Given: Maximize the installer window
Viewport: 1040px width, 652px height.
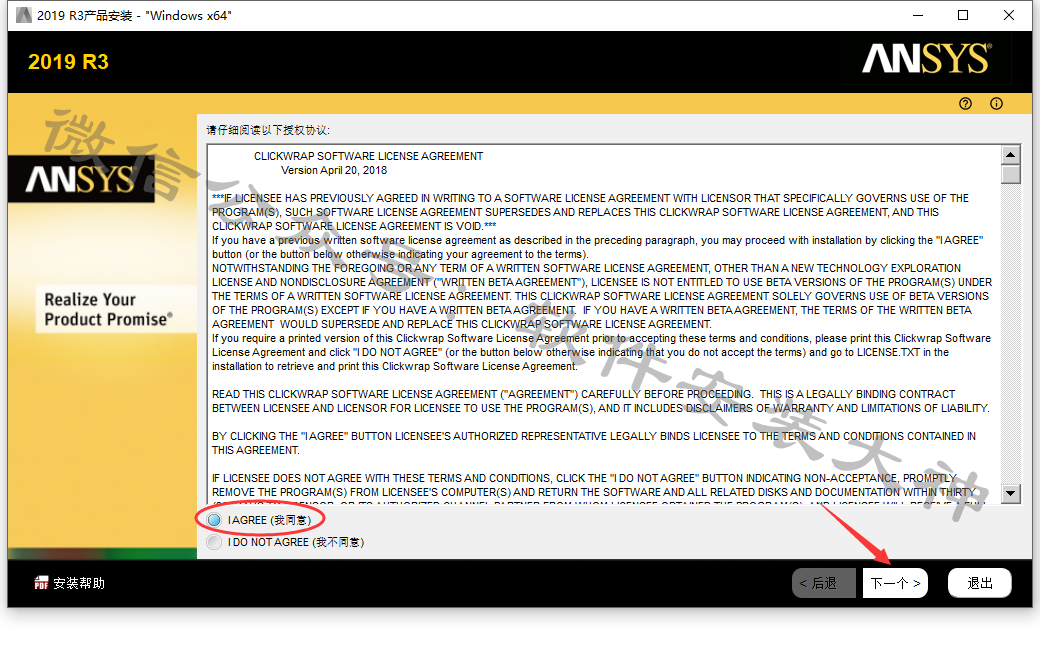Looking at the screenshot, I should coord(963,15).
